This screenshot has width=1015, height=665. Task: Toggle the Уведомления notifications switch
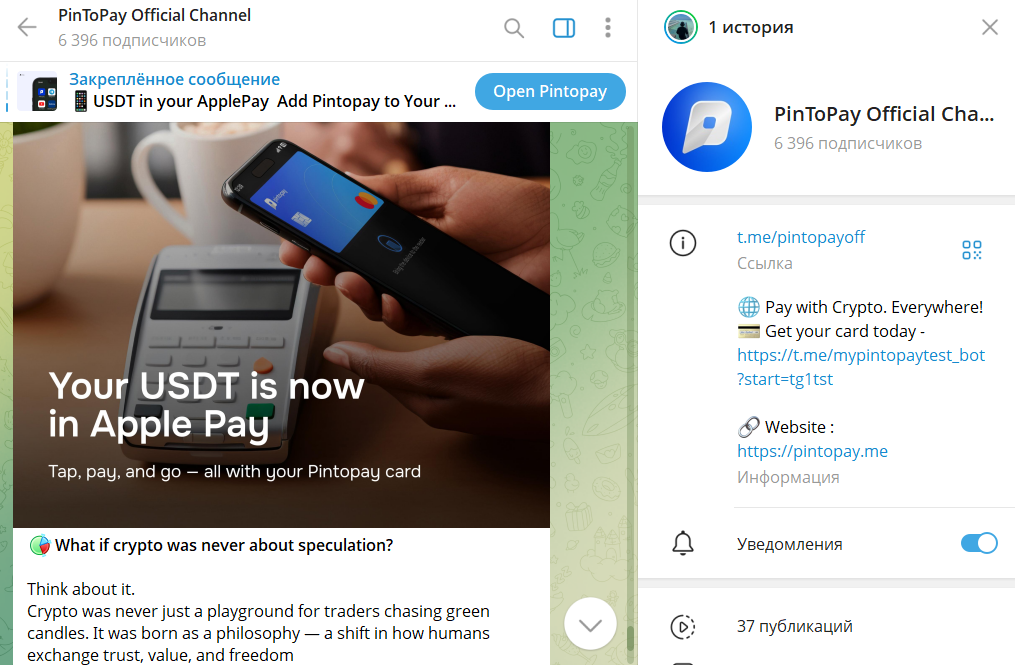979,543
